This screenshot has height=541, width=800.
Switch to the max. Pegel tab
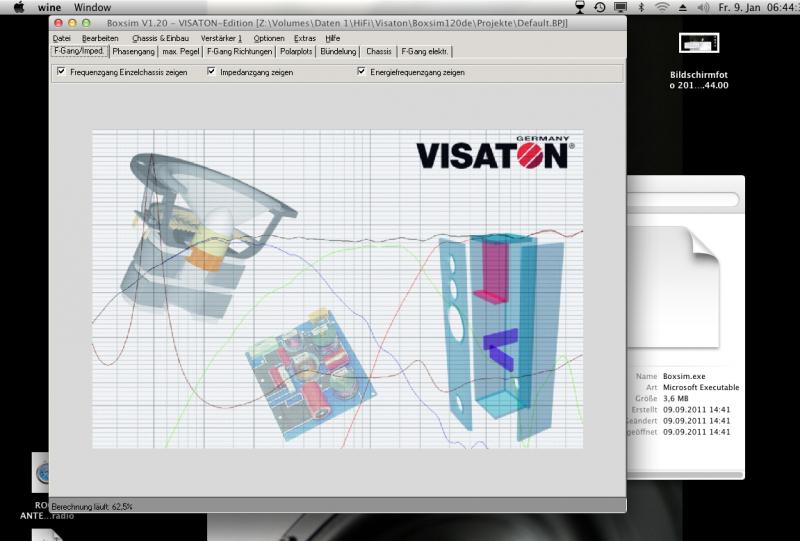[181, 52]
